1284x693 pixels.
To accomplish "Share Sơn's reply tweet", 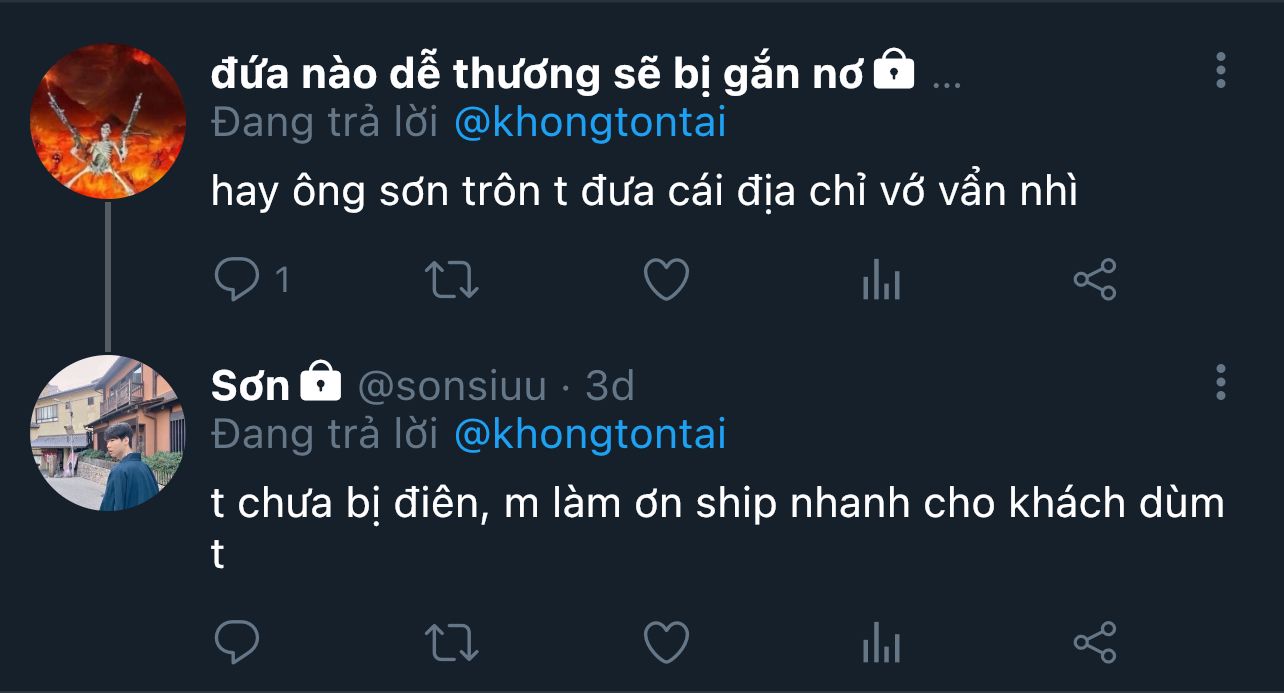I will 1094,641.
